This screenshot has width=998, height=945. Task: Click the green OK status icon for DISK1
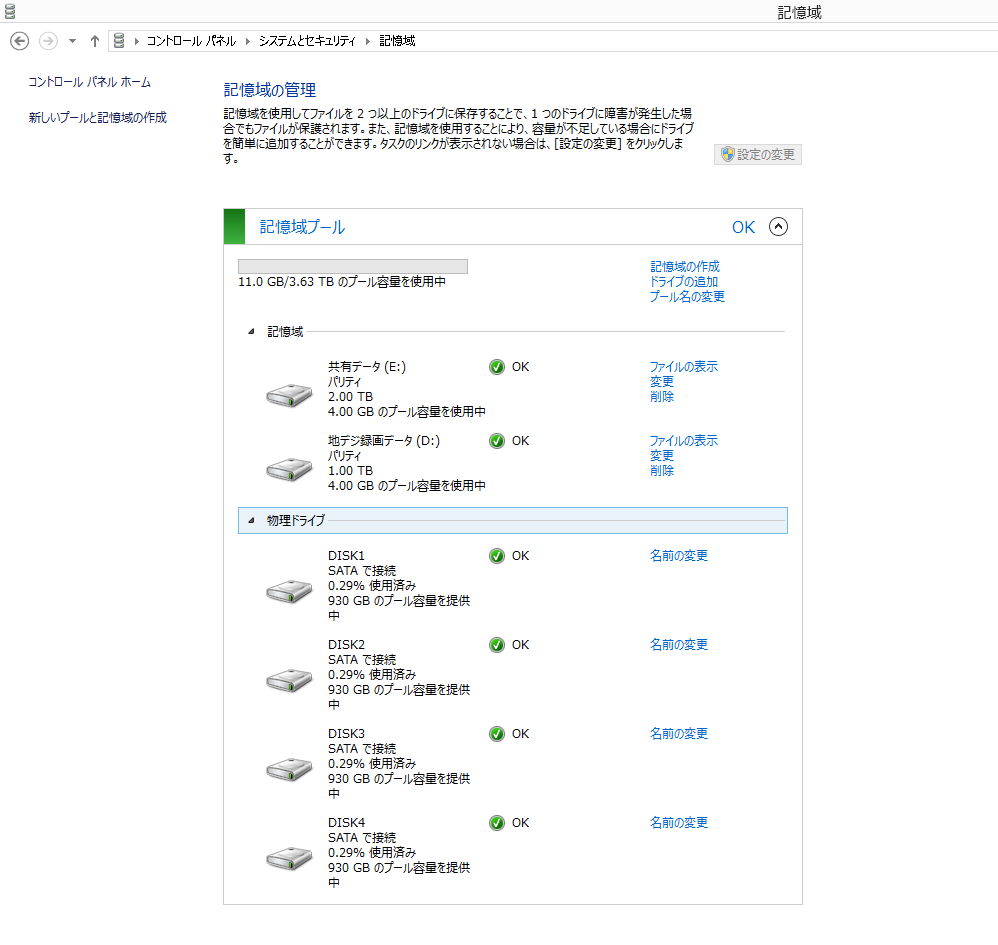pos(497,555)
